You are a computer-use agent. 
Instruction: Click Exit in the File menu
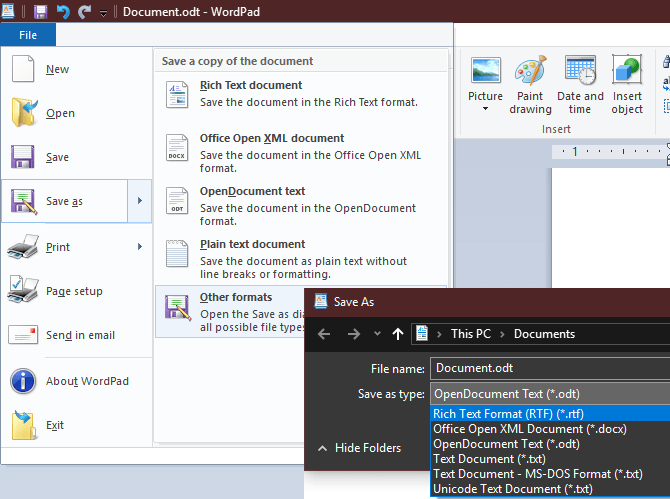click(x=76, y=425)
